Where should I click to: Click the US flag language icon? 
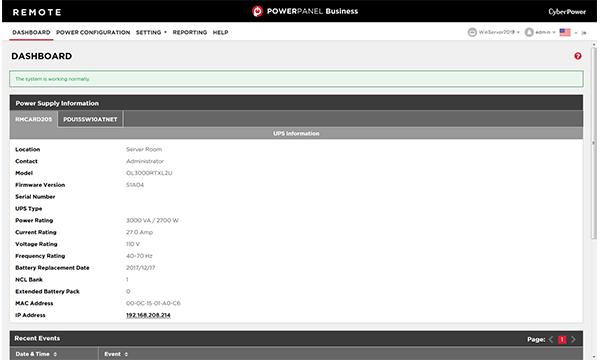click(565, 33)
